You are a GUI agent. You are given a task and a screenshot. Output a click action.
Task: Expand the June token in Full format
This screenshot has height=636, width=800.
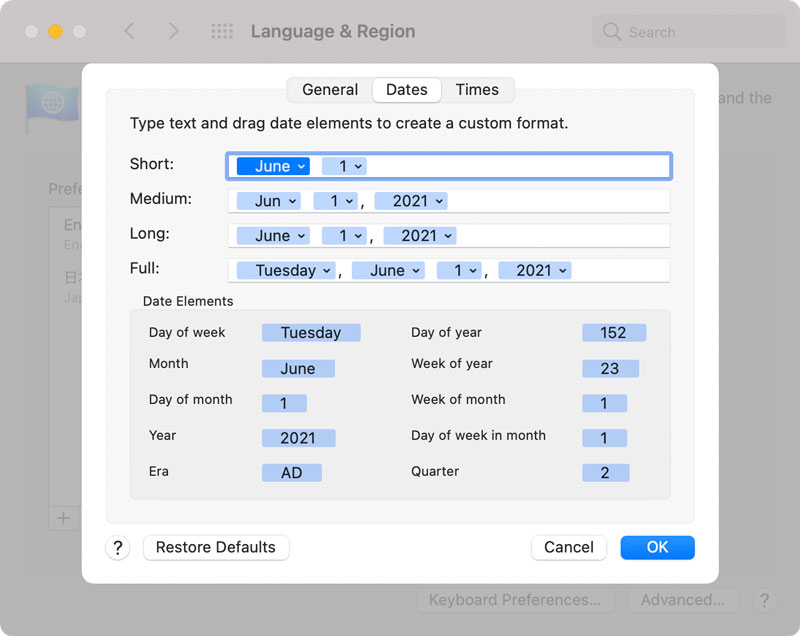coord(388,270)
